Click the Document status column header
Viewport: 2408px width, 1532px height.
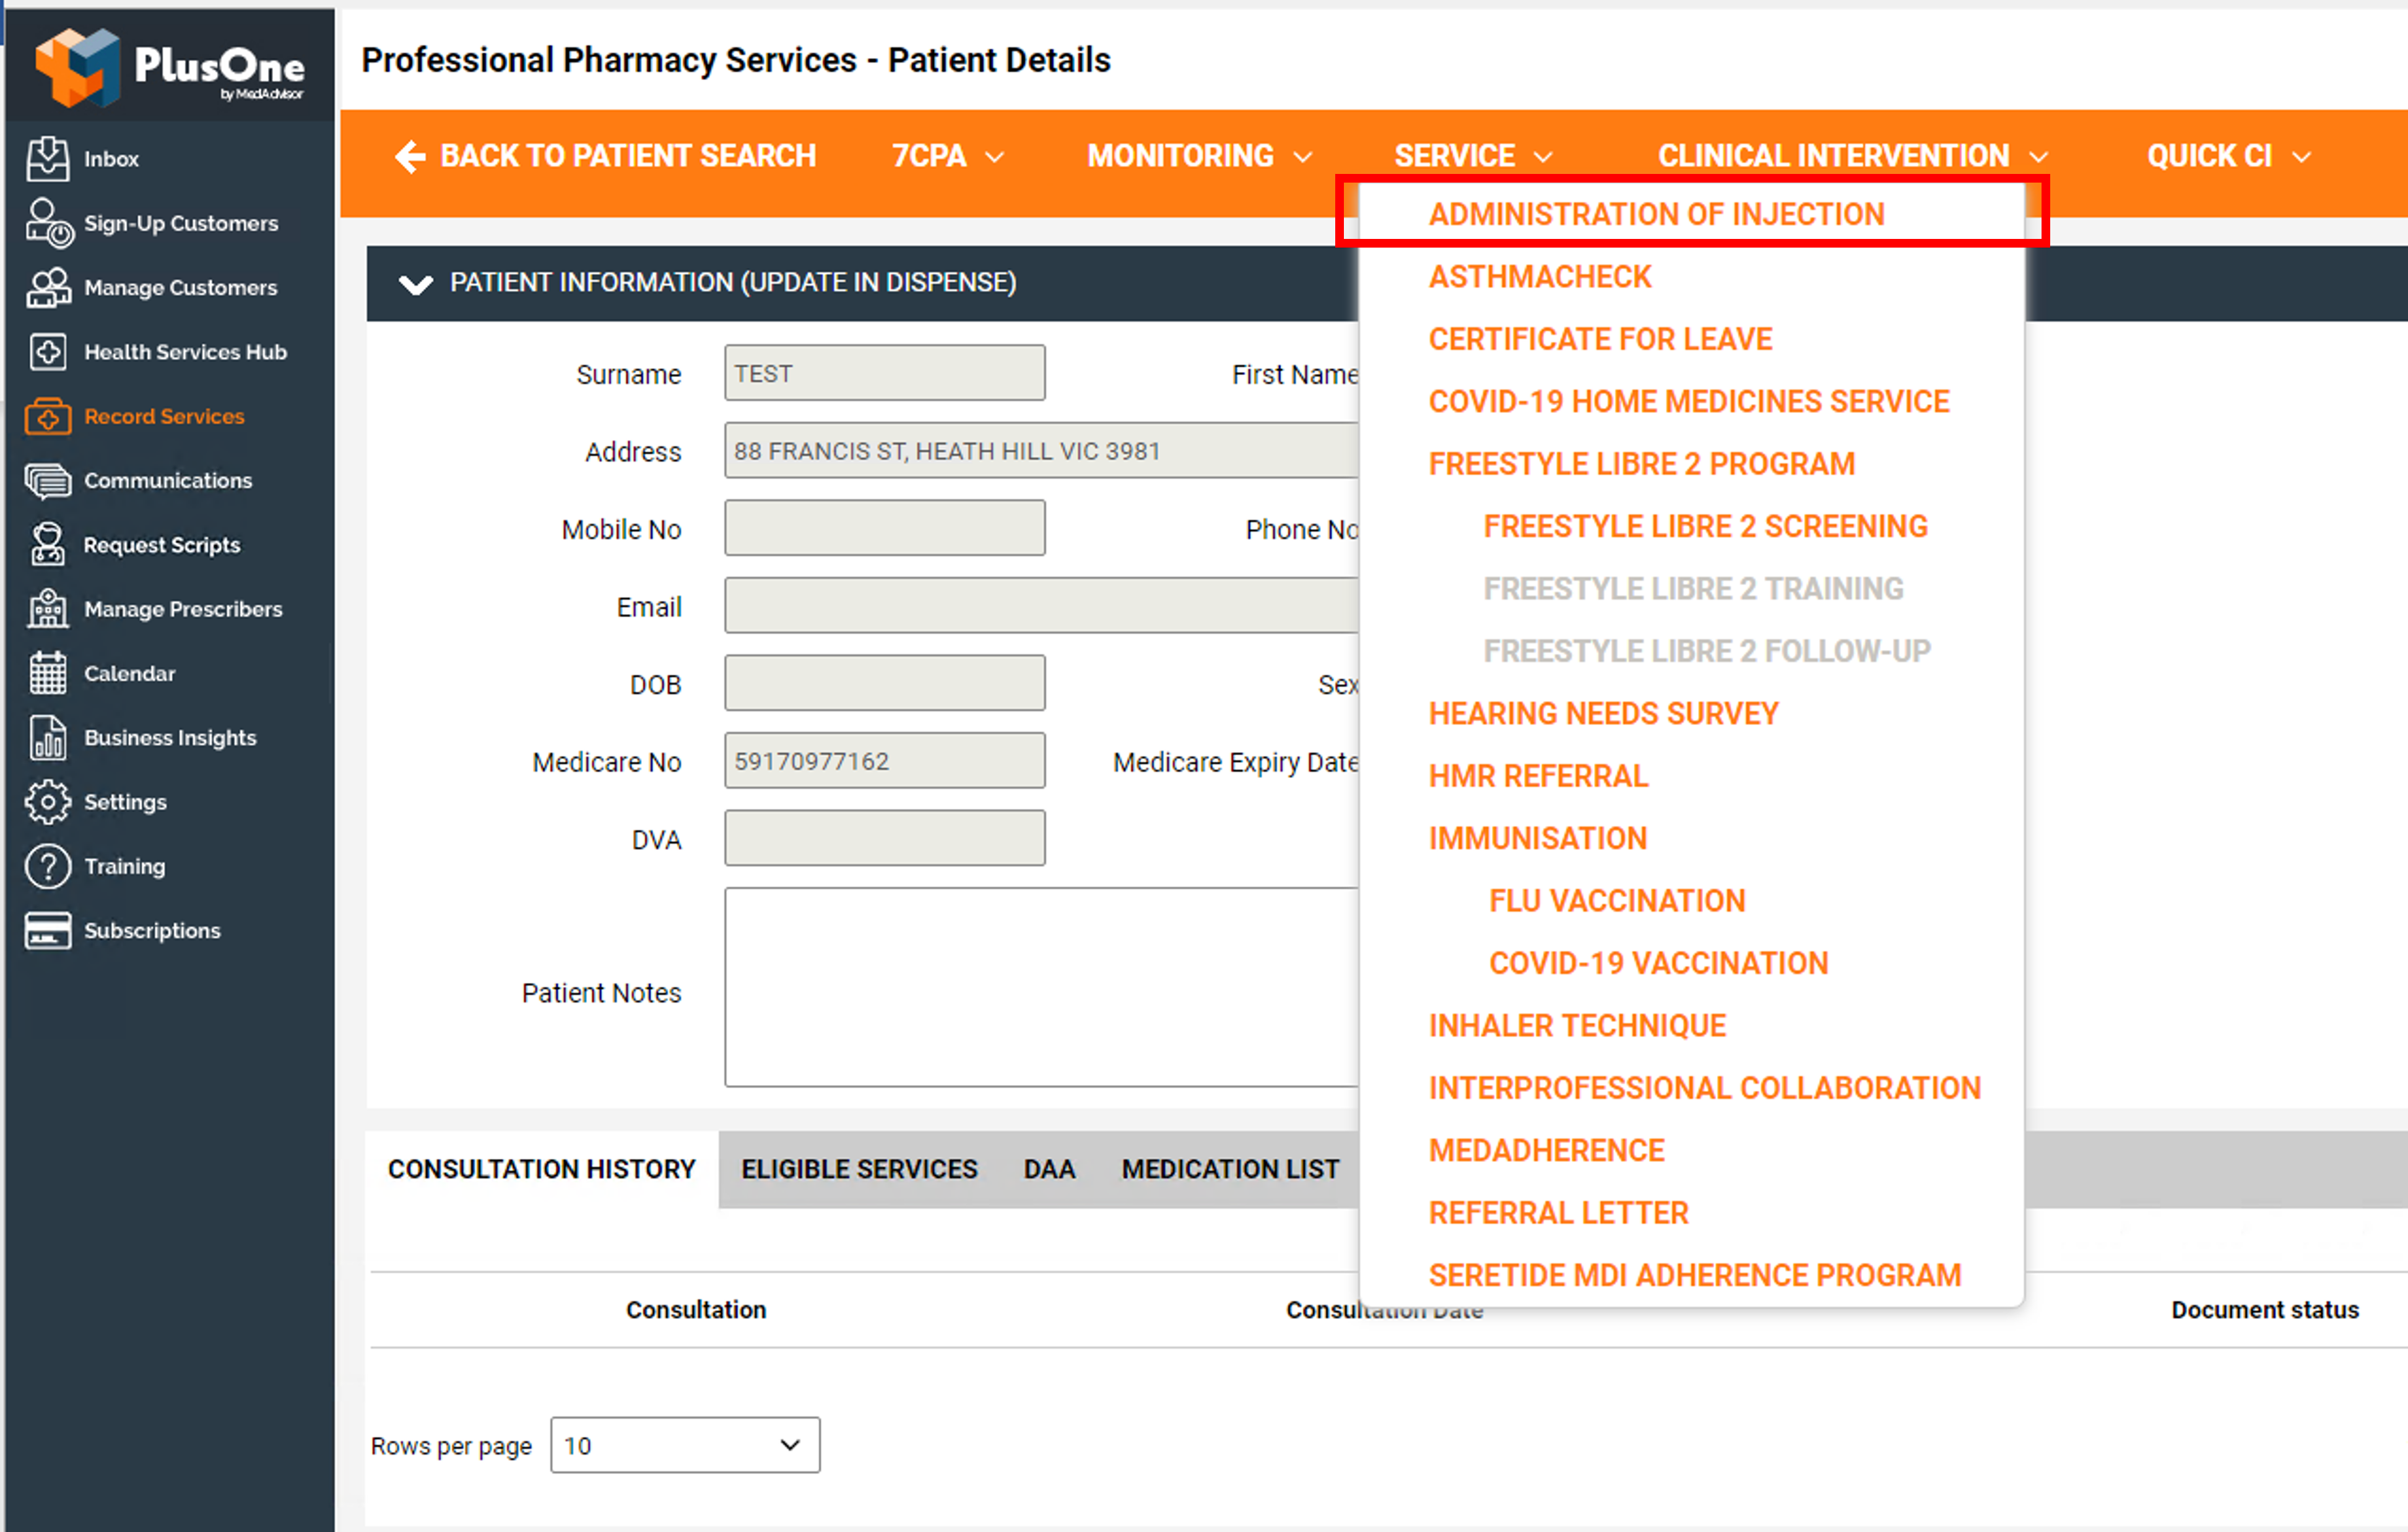click(2265, 1310)
